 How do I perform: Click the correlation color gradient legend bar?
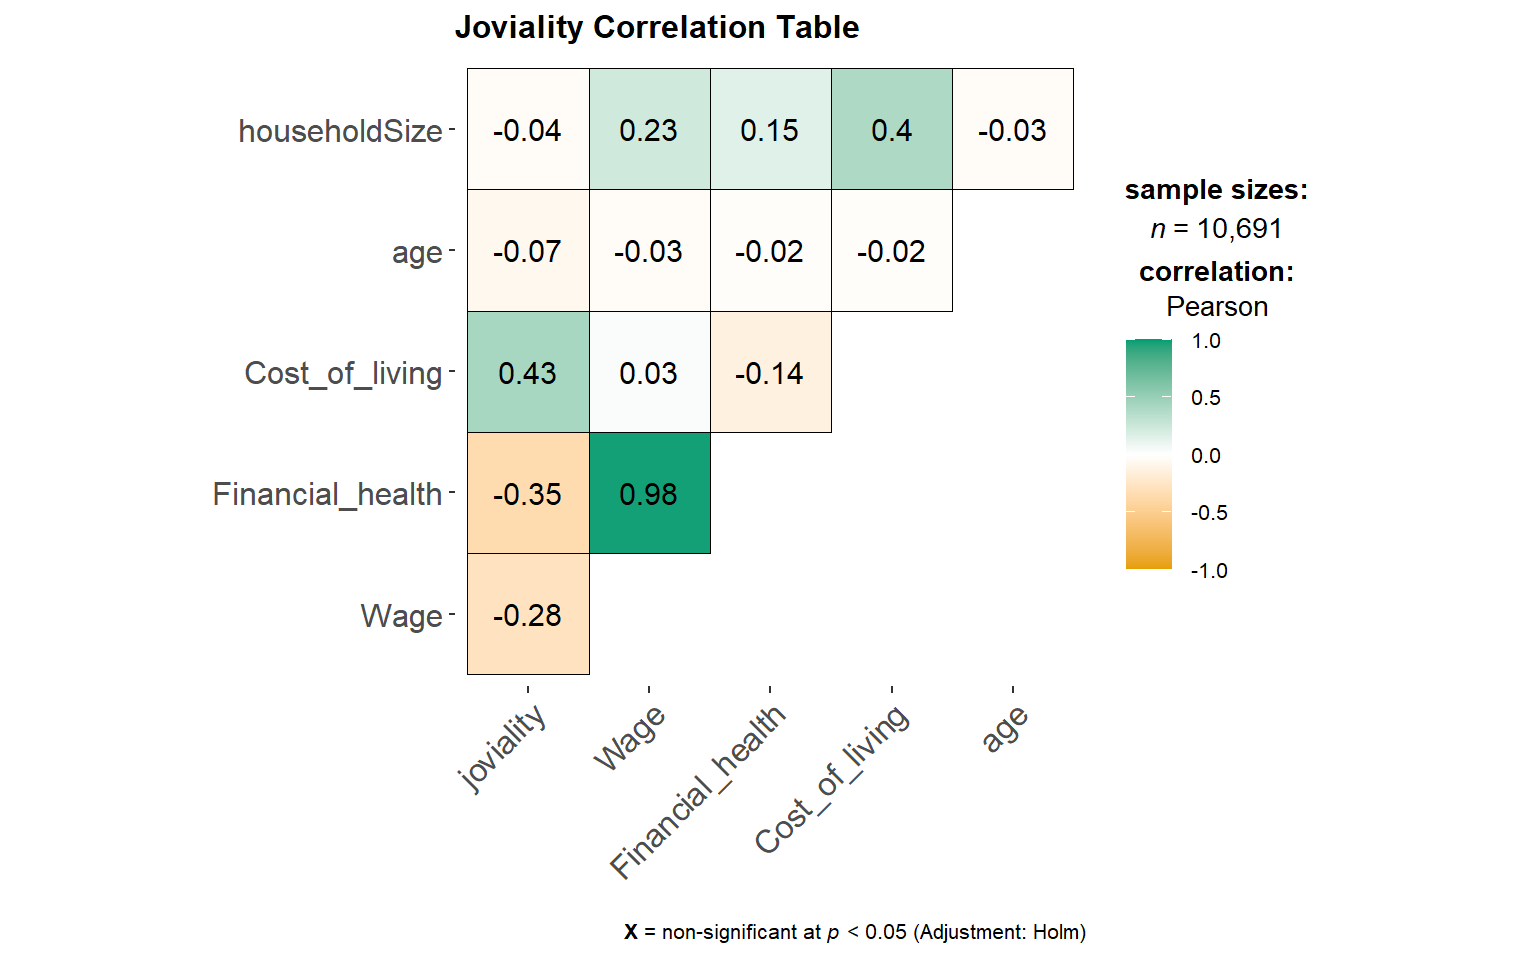[1148, 455]
